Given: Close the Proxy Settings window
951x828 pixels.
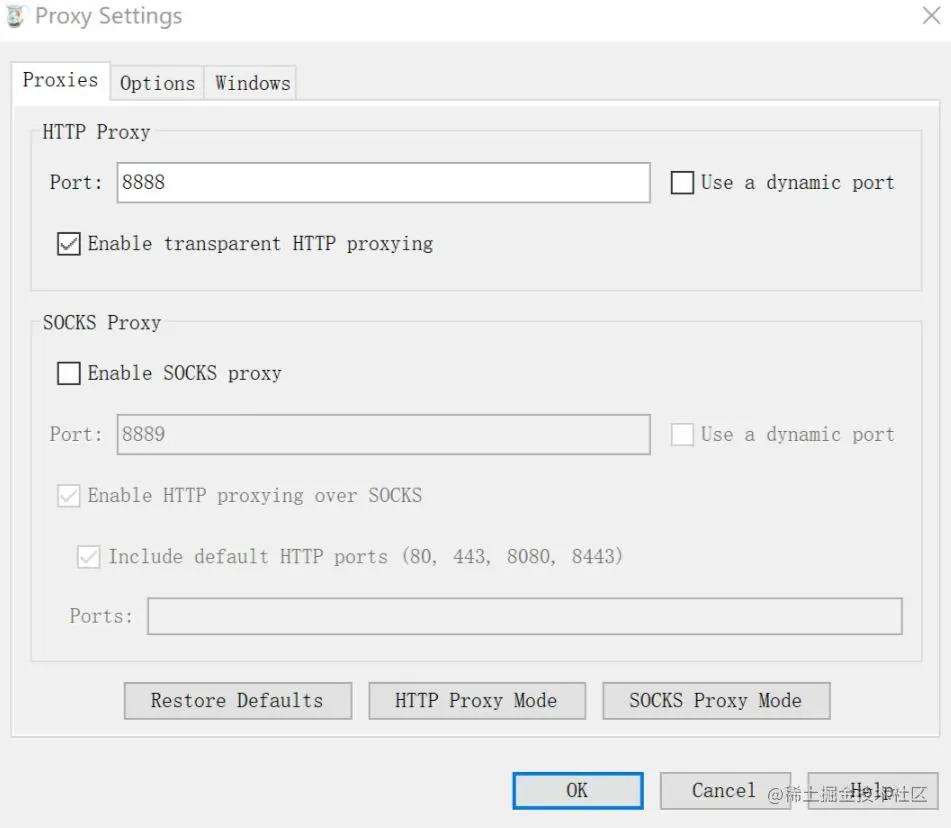Looking at the screenshot, I should pyautogui.click(x=931, y=15).
